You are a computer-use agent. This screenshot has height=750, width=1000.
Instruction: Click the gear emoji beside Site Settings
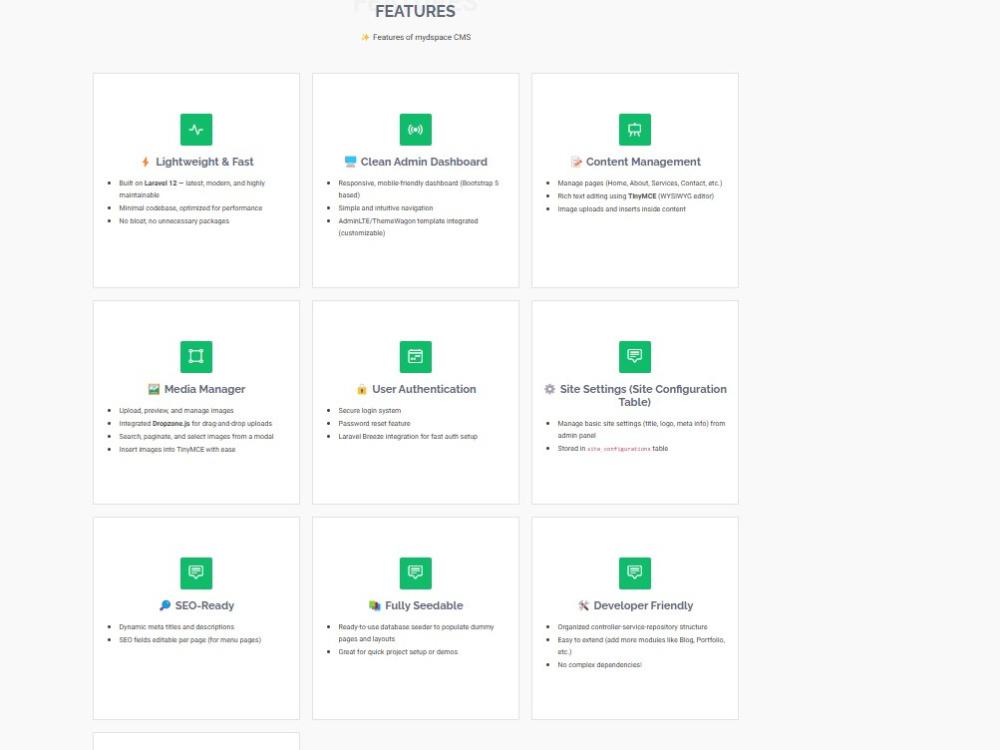(549, 389)
